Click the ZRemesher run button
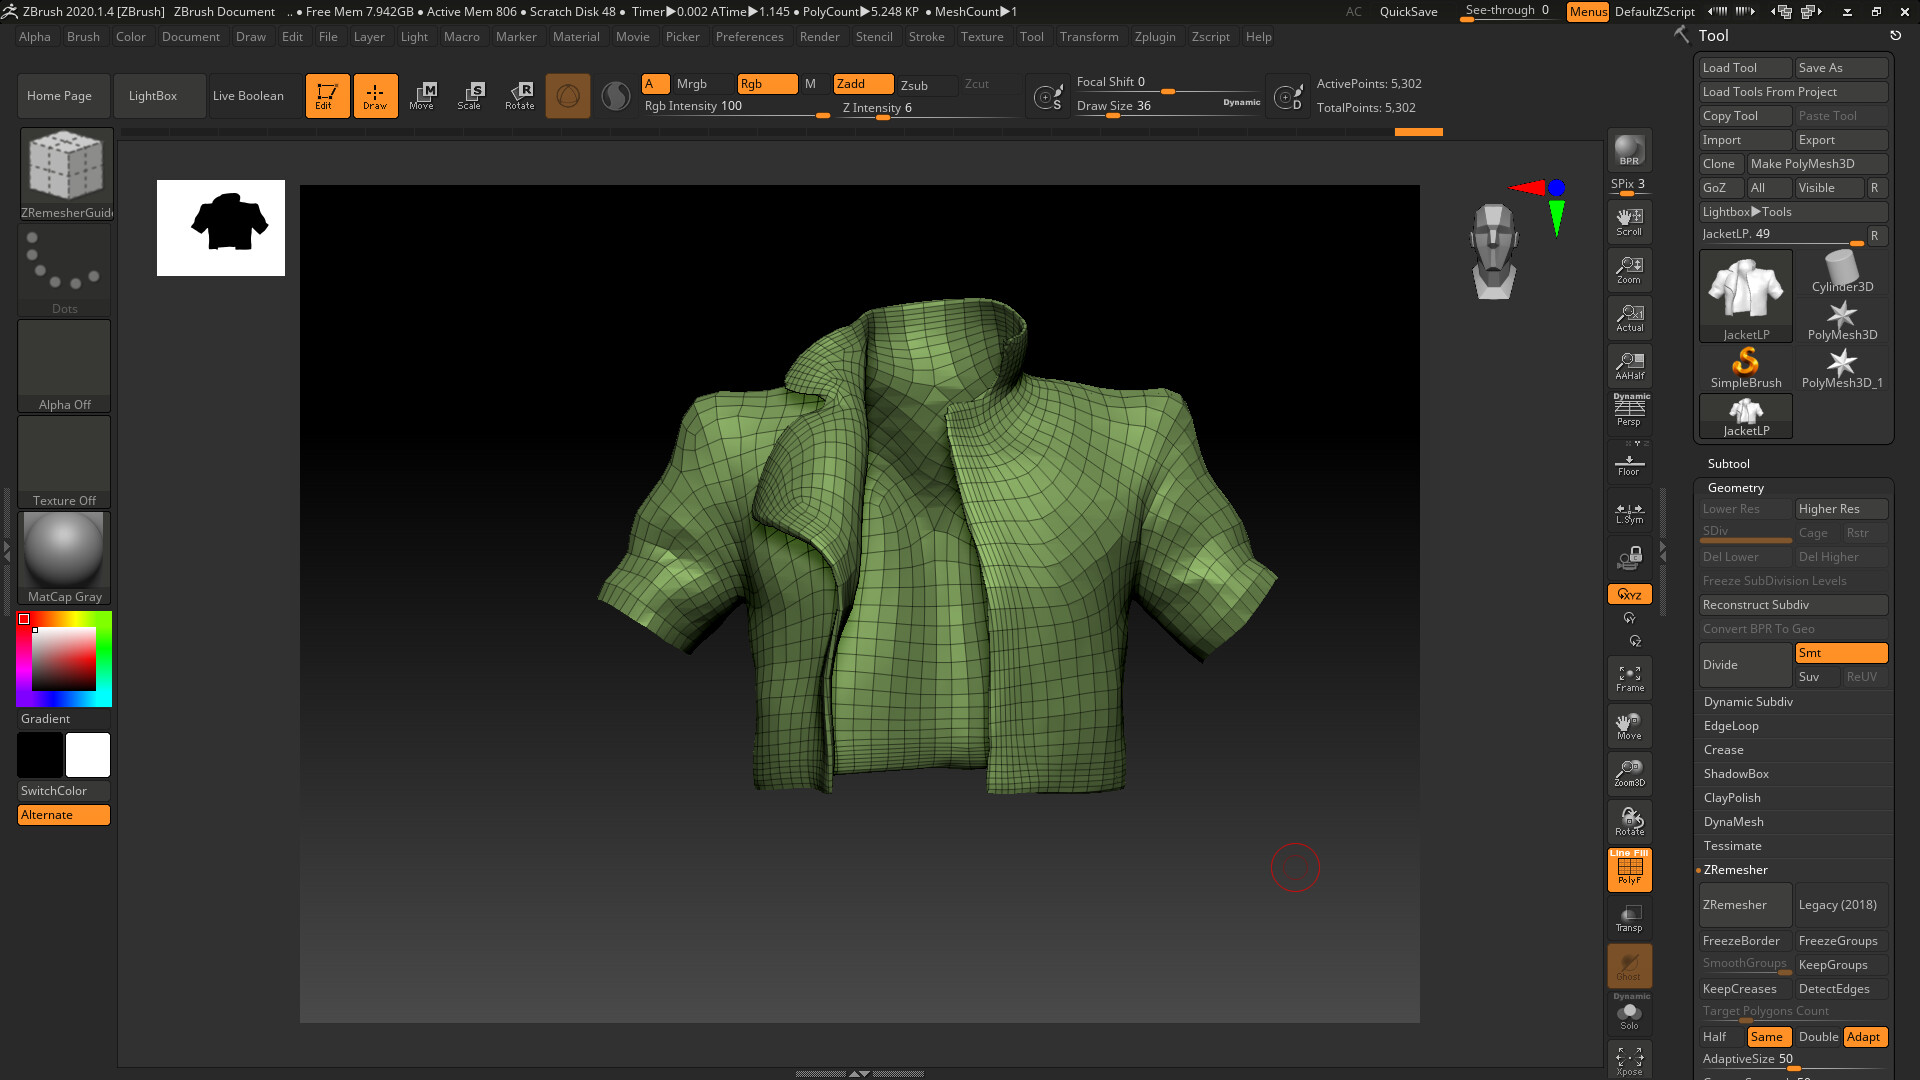The height and width of the screenshot is (1080, 1920). tap(1745, 905)
